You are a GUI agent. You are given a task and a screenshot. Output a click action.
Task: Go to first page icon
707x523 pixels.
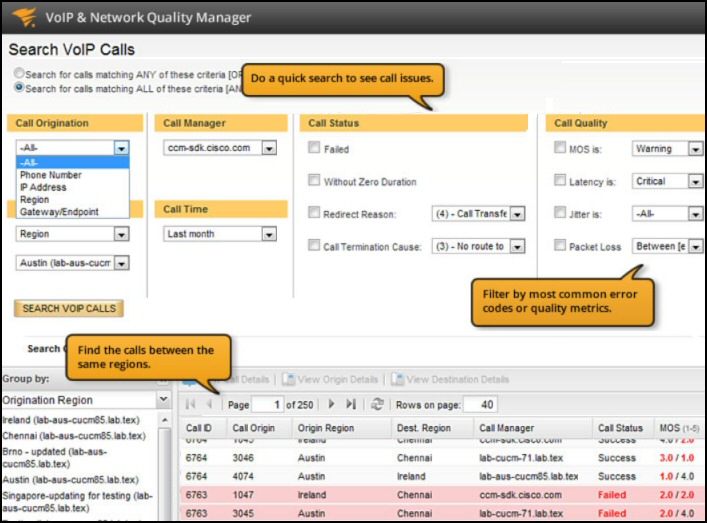(191, 404)
